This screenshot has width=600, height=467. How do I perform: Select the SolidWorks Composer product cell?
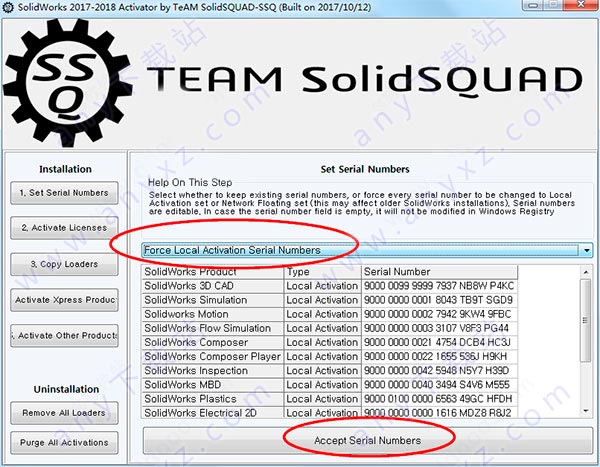[x=213, y=343]
